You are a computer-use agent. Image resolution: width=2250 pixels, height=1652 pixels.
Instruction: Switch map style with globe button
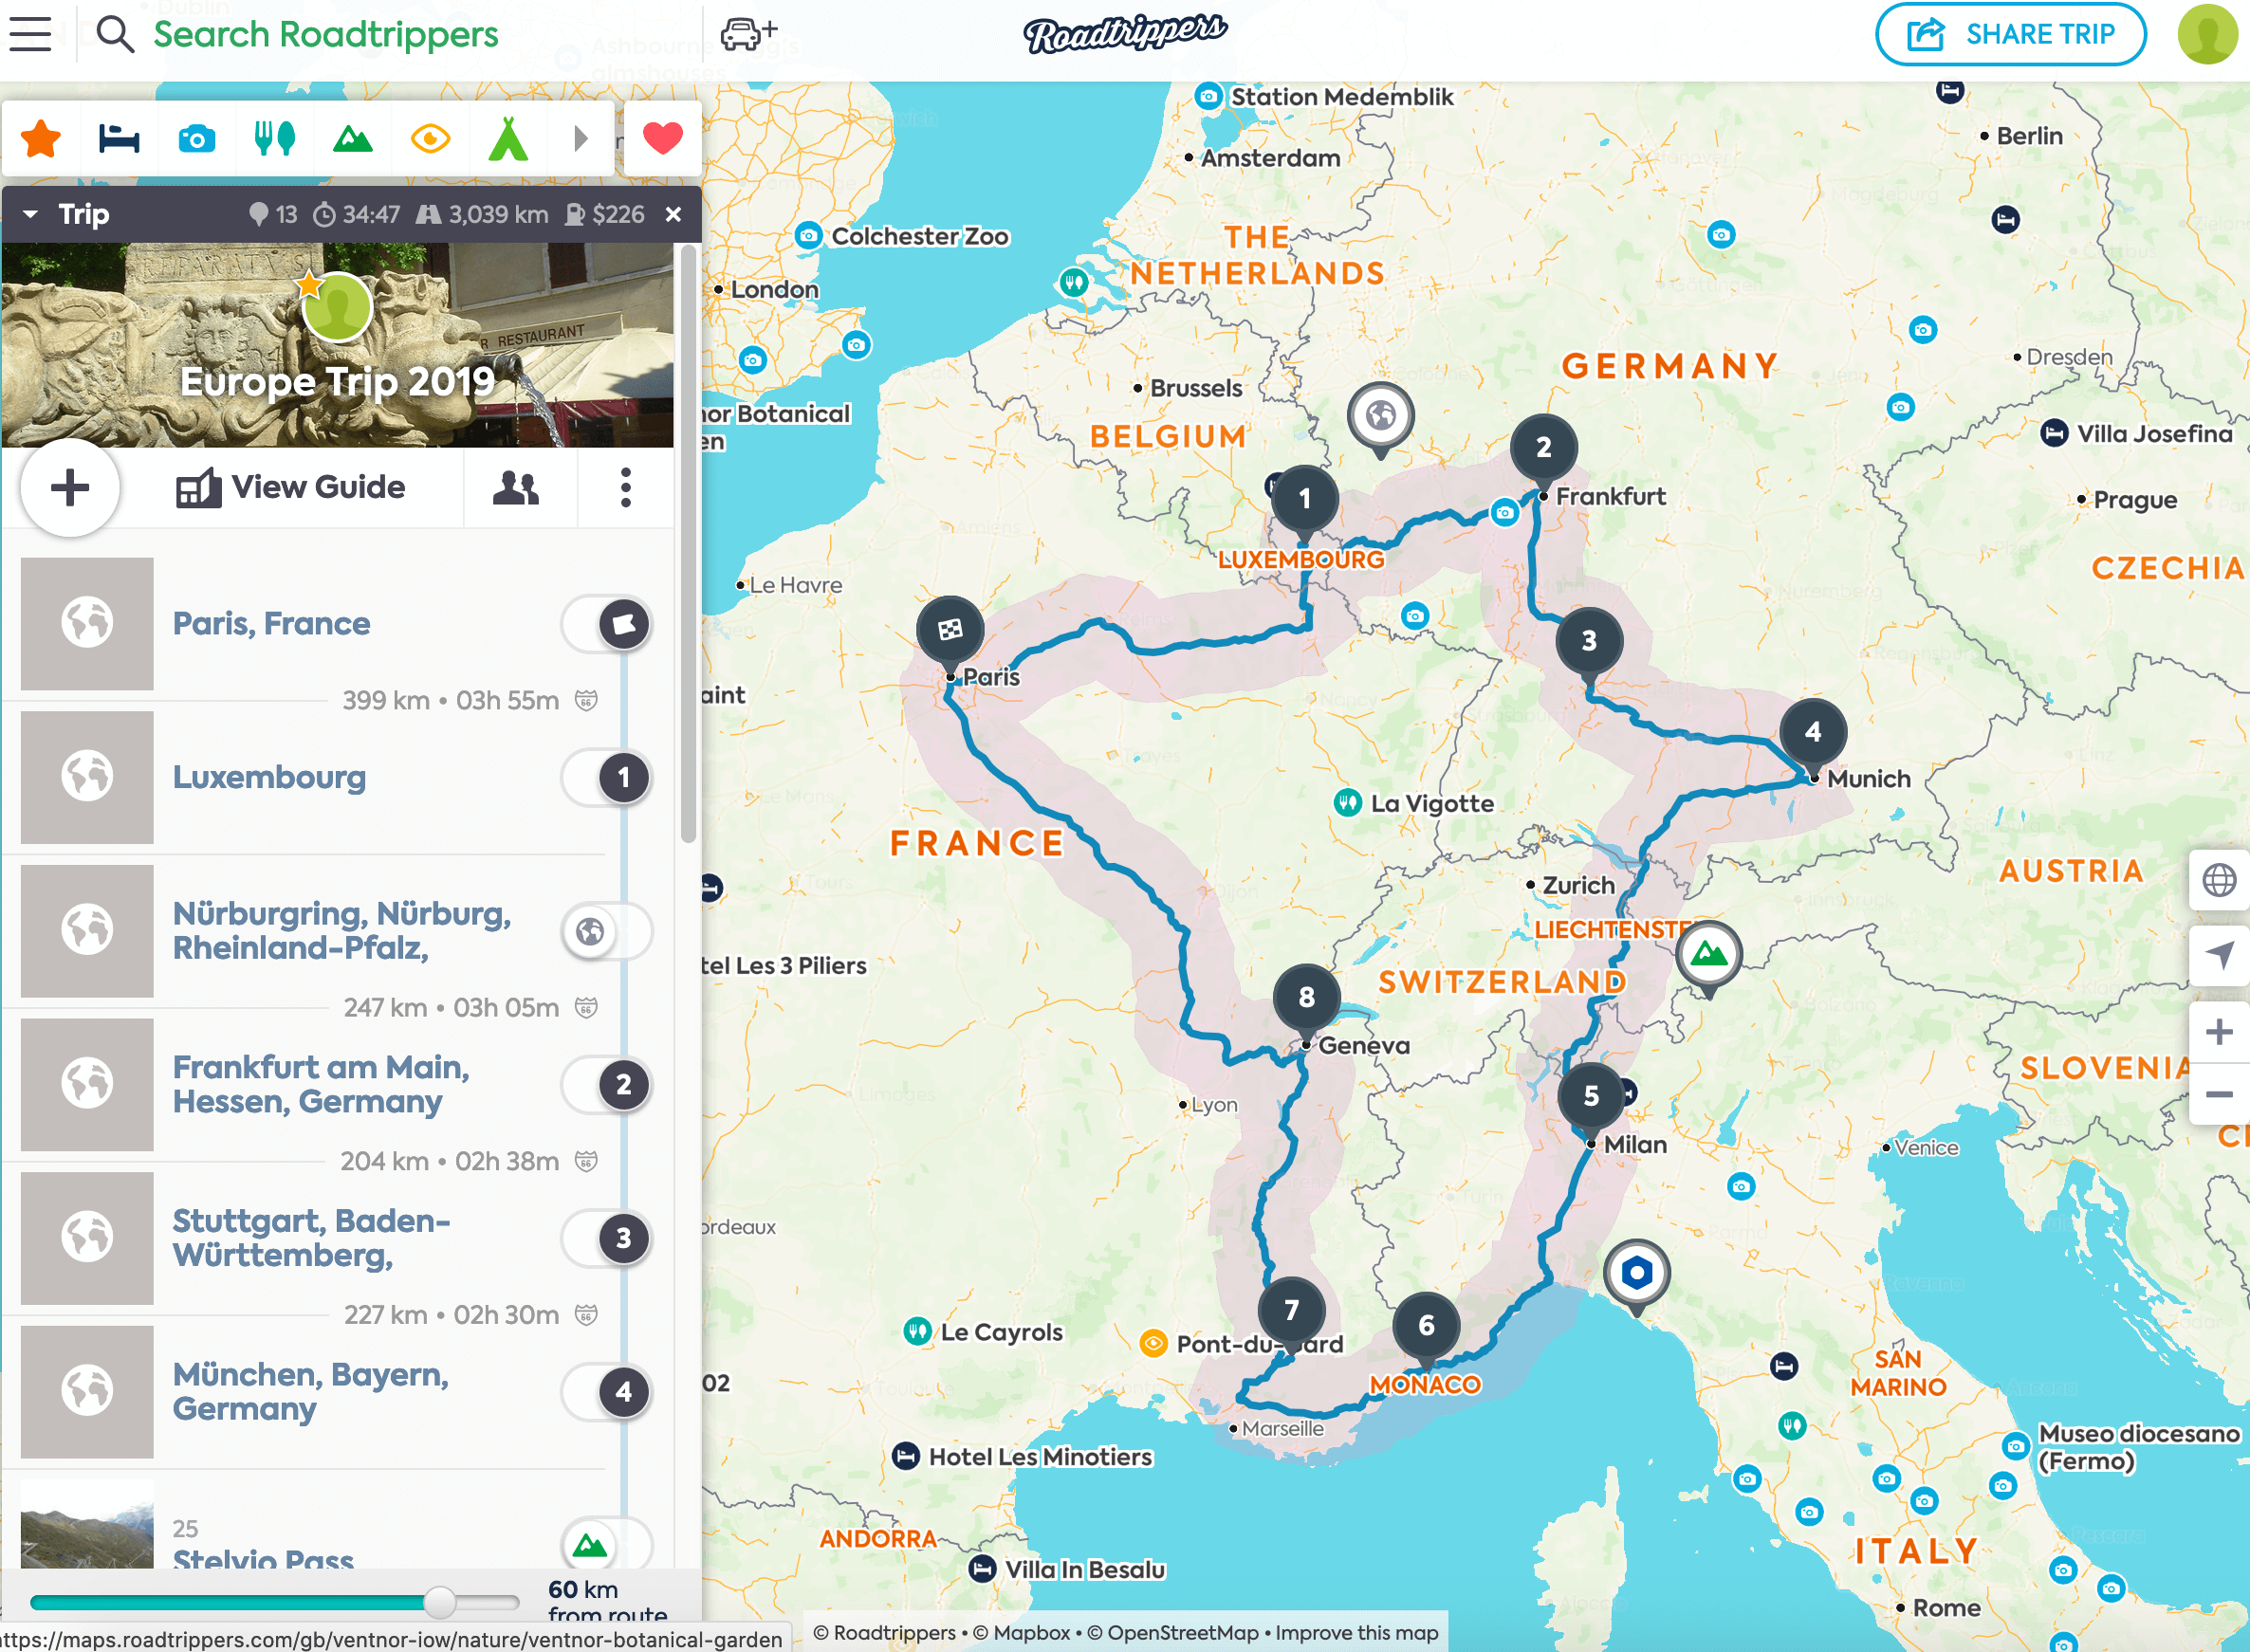2219,880
